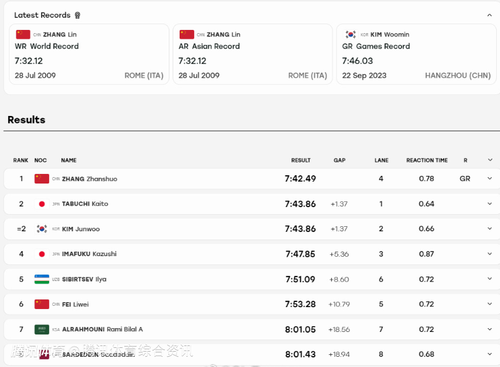Expand IMAFUKU Kazushi result row
Image resolution: width=500 pixels, height=367 pixels.
pos(489,254)
